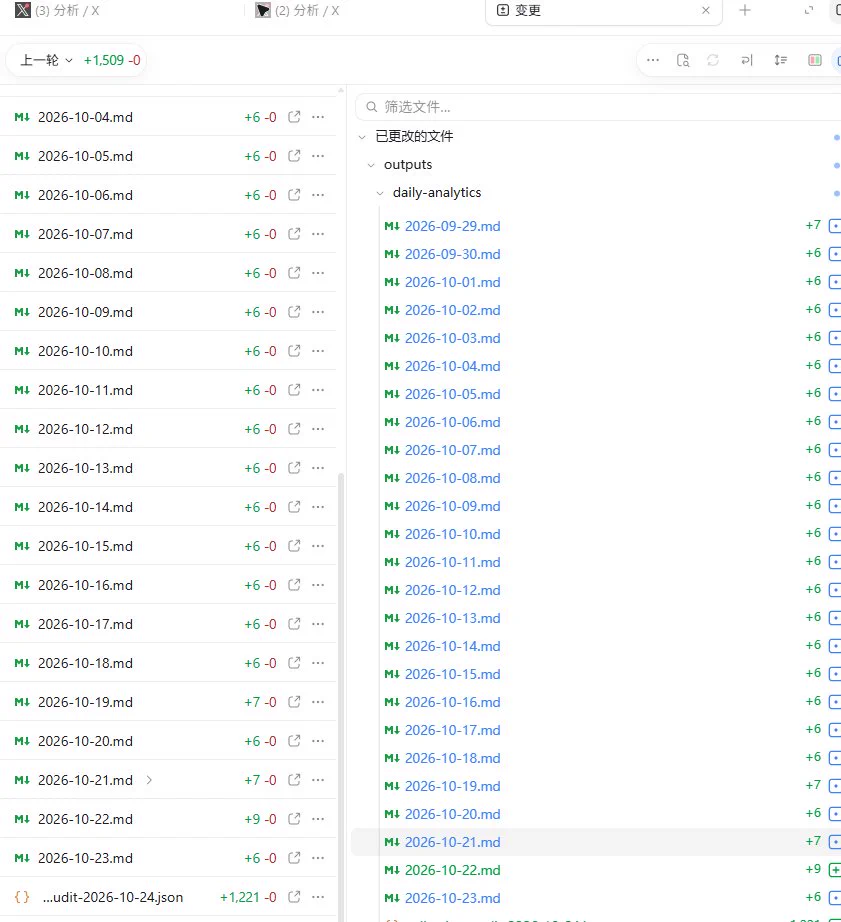The height and width of the screenshot is (922, 841).
Task: Toggle word wrap in diff toolbar
Action: (x=747, y=60)
